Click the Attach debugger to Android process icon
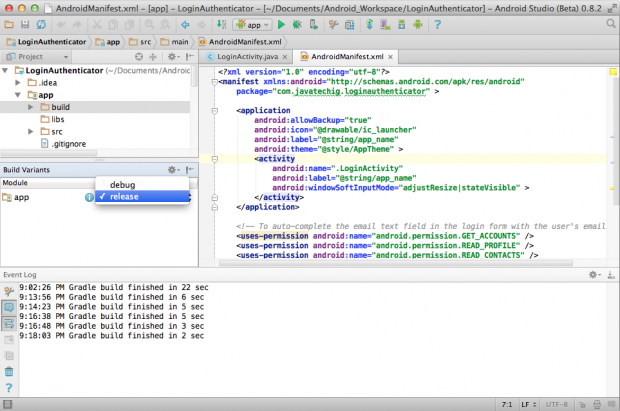The height and width of the screenshot is (411, 620). pos(313,25)
